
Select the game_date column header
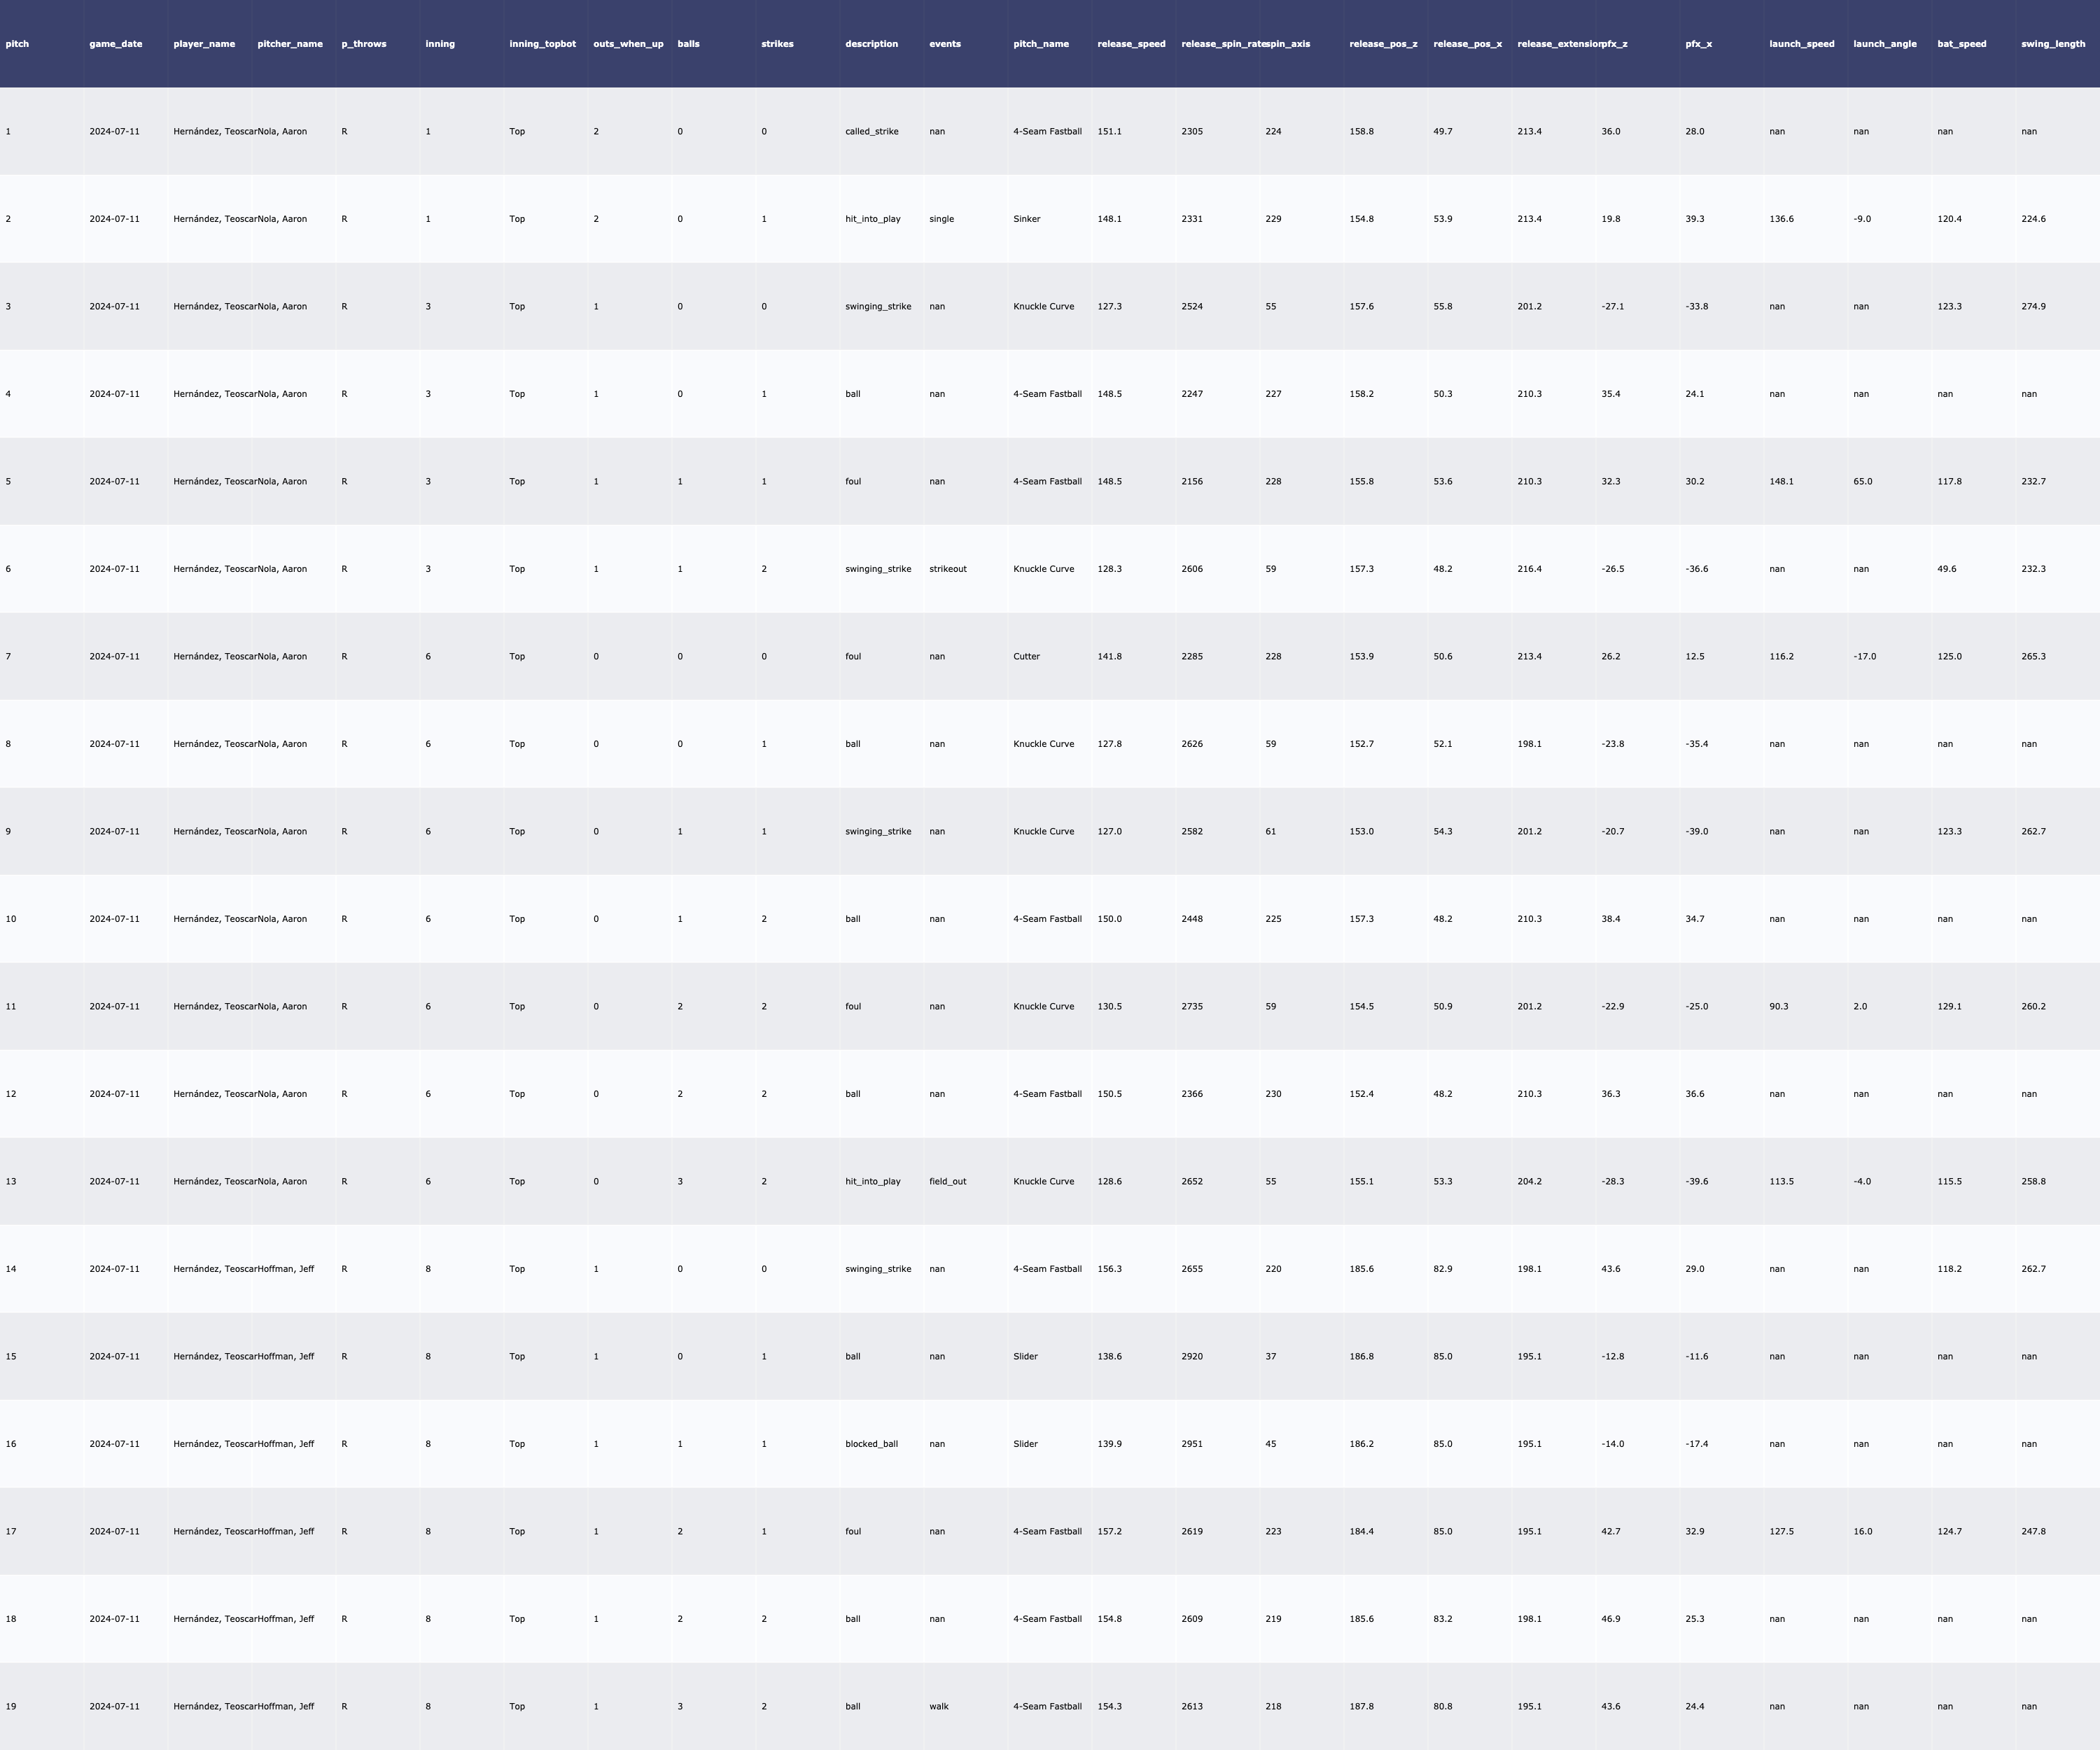tap(116, 44)
